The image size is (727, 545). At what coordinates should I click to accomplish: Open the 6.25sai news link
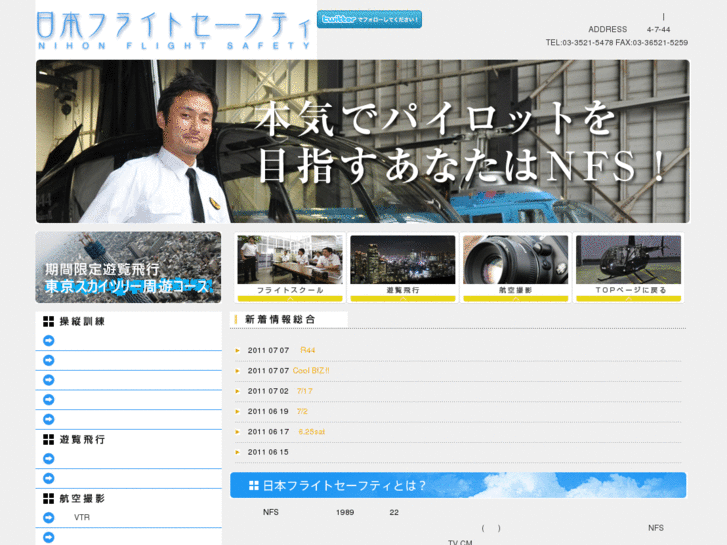coord(312,432)
